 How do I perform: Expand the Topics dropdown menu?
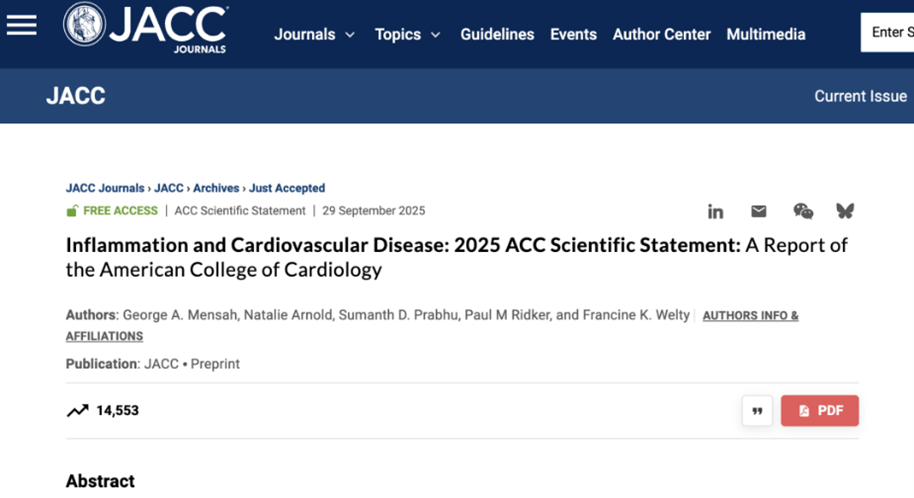tap(407, 34)
